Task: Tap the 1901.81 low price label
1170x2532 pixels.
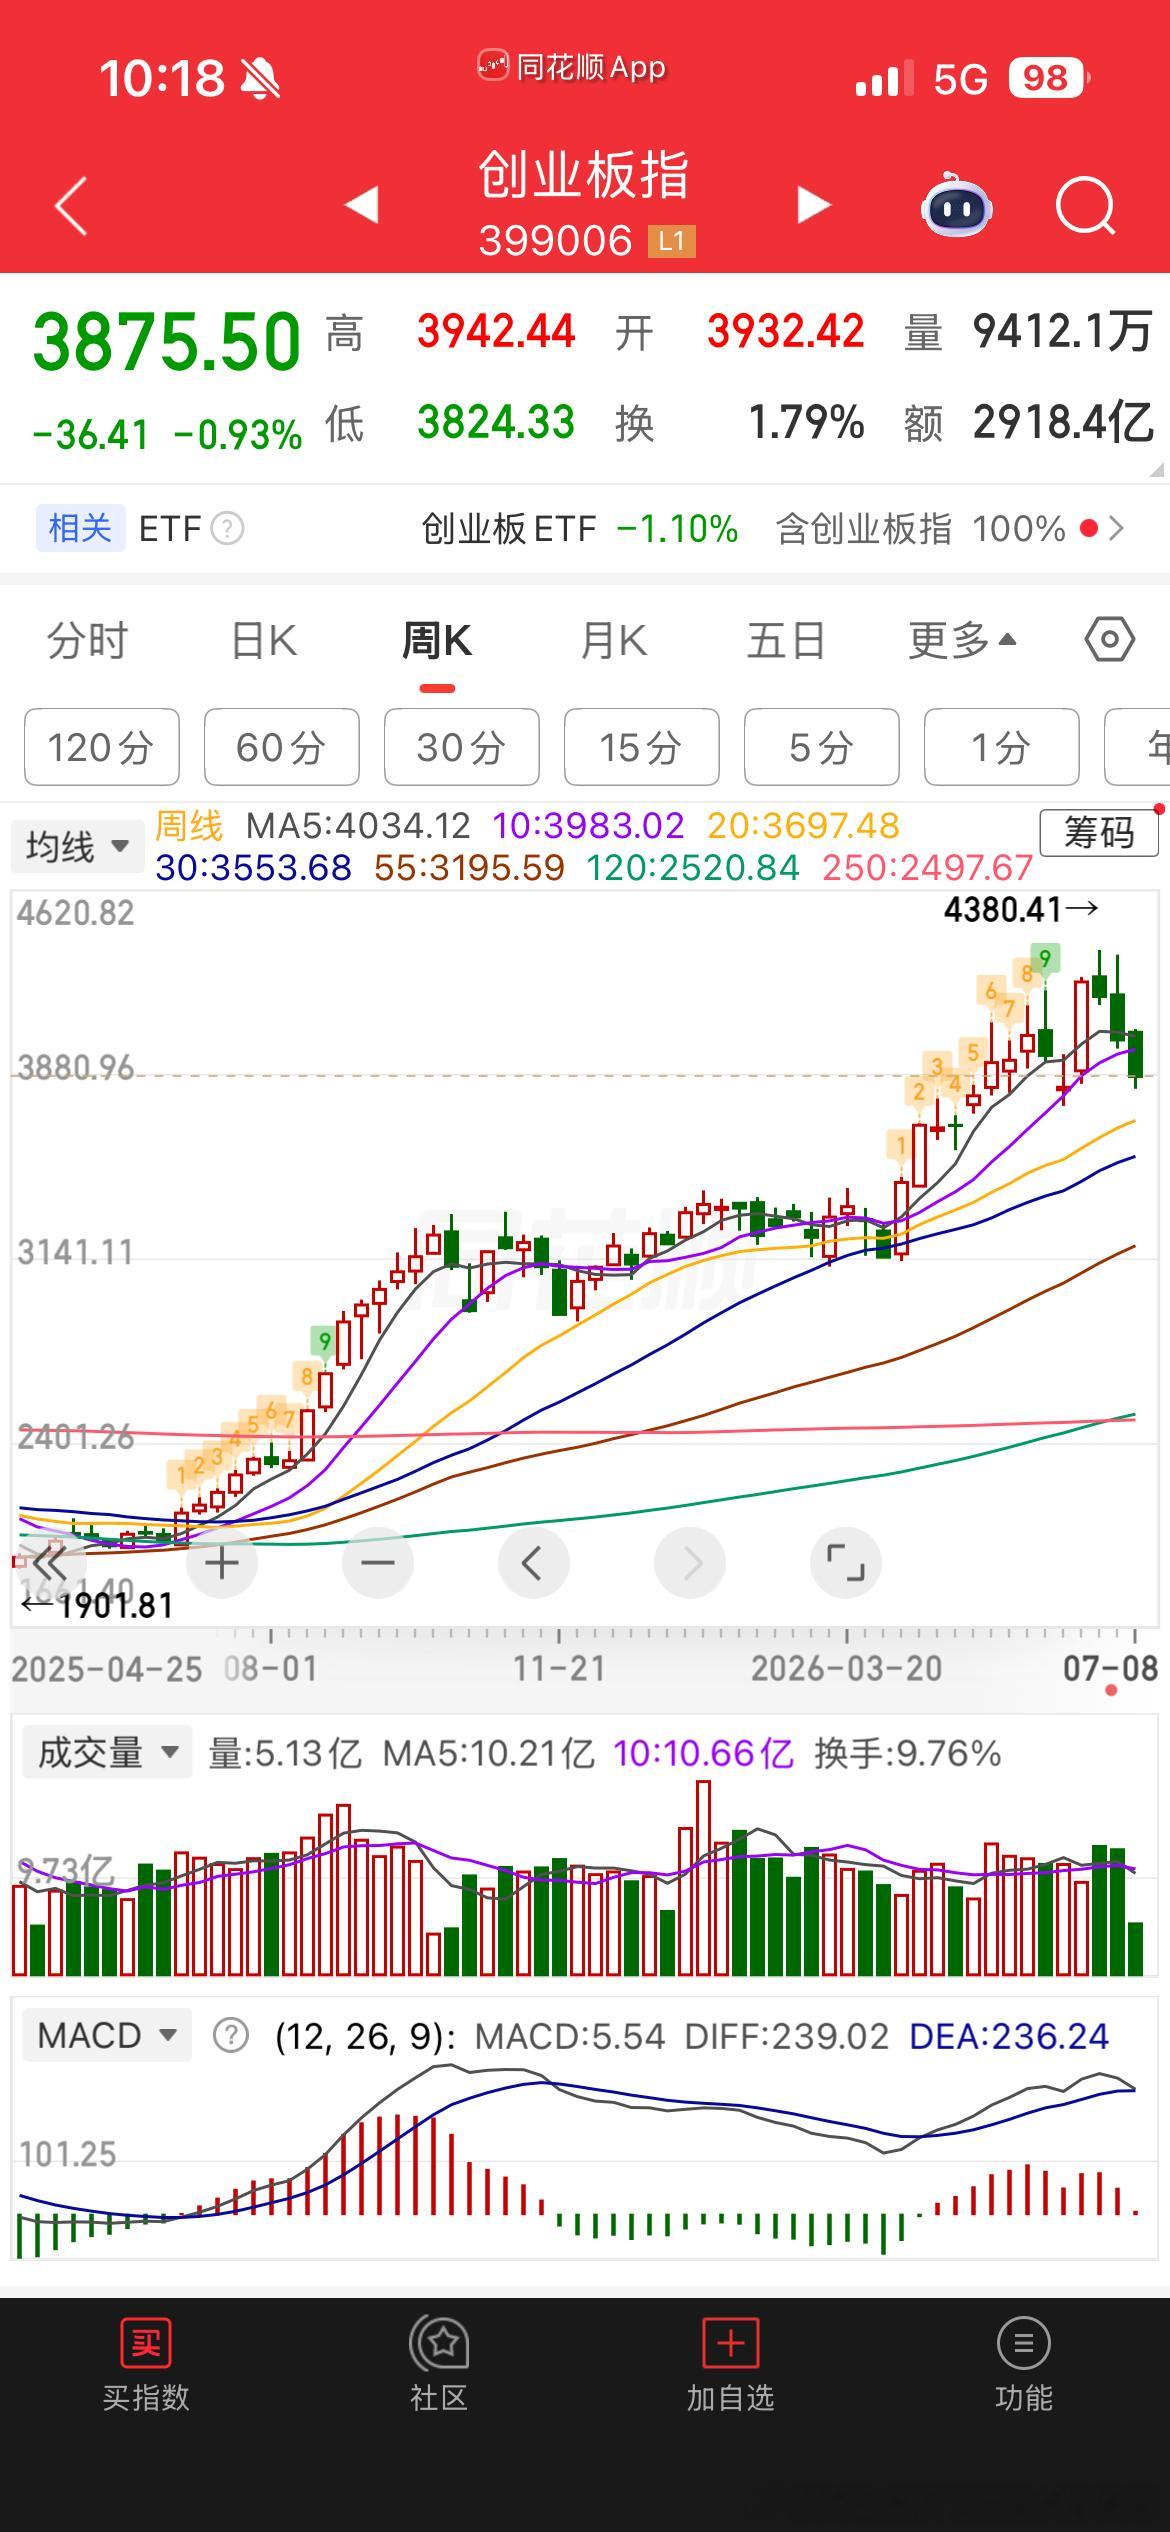Action: (x=97, y=1605)
